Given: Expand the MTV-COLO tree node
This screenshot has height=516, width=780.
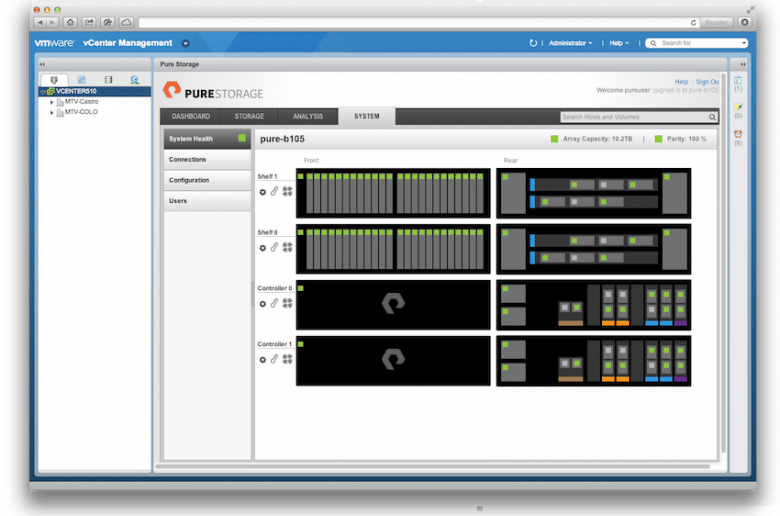Looking at the screenshot, I should 52,113.
